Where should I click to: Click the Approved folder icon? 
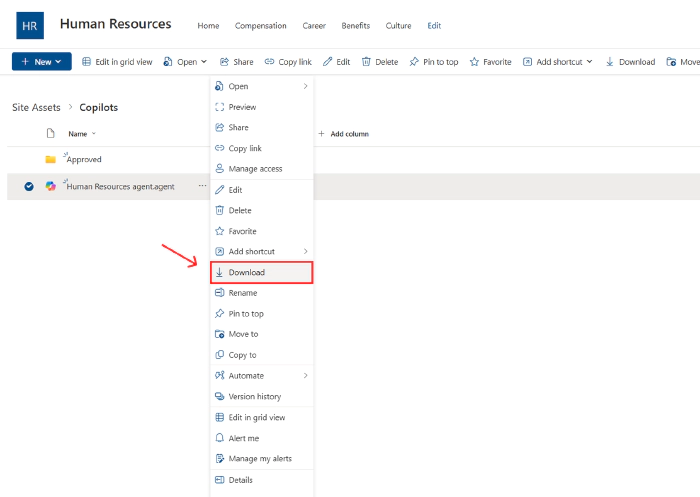[50, 159]
